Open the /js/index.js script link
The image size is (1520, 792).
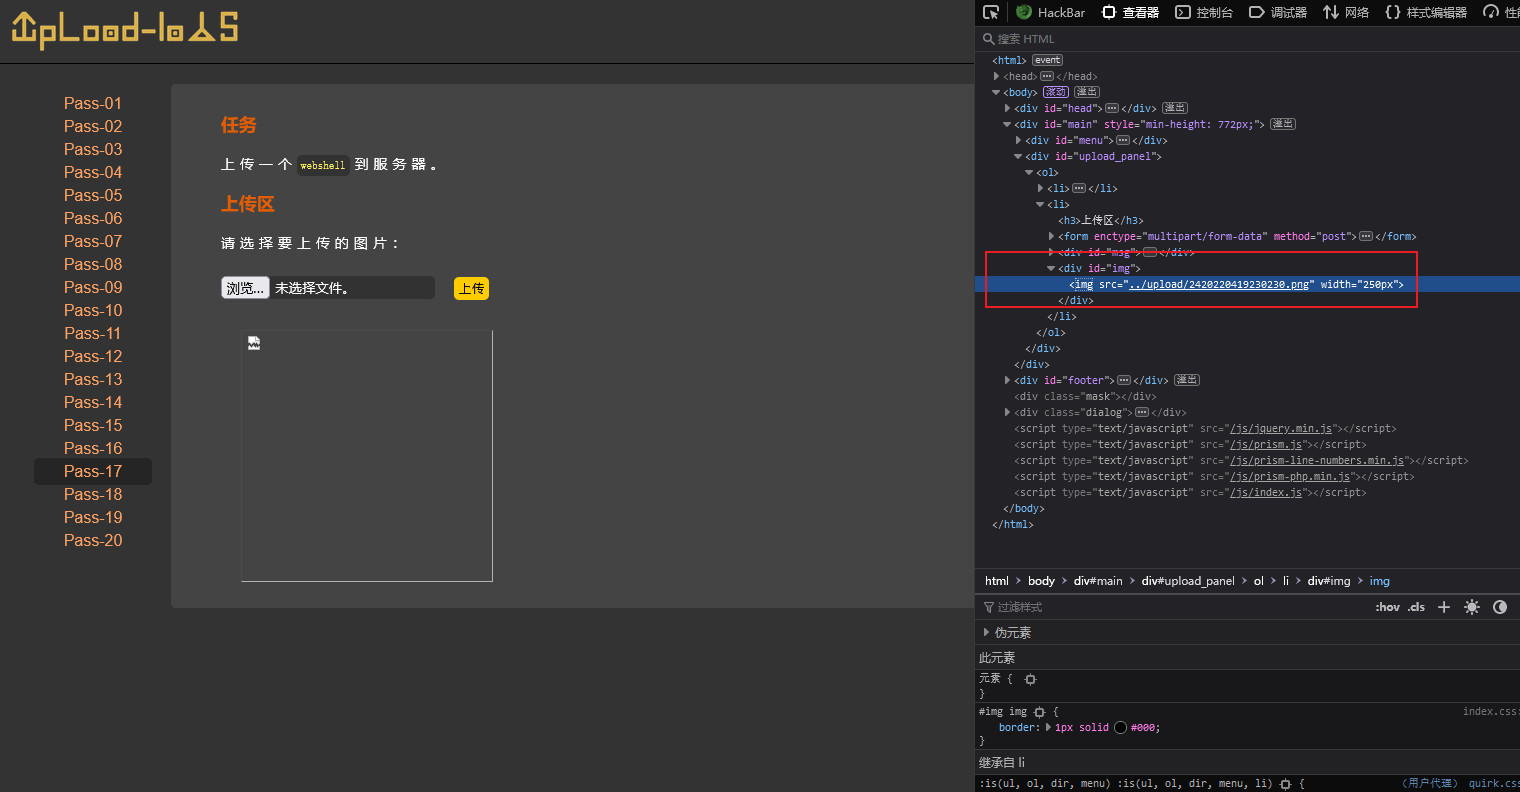[1266, 492]
